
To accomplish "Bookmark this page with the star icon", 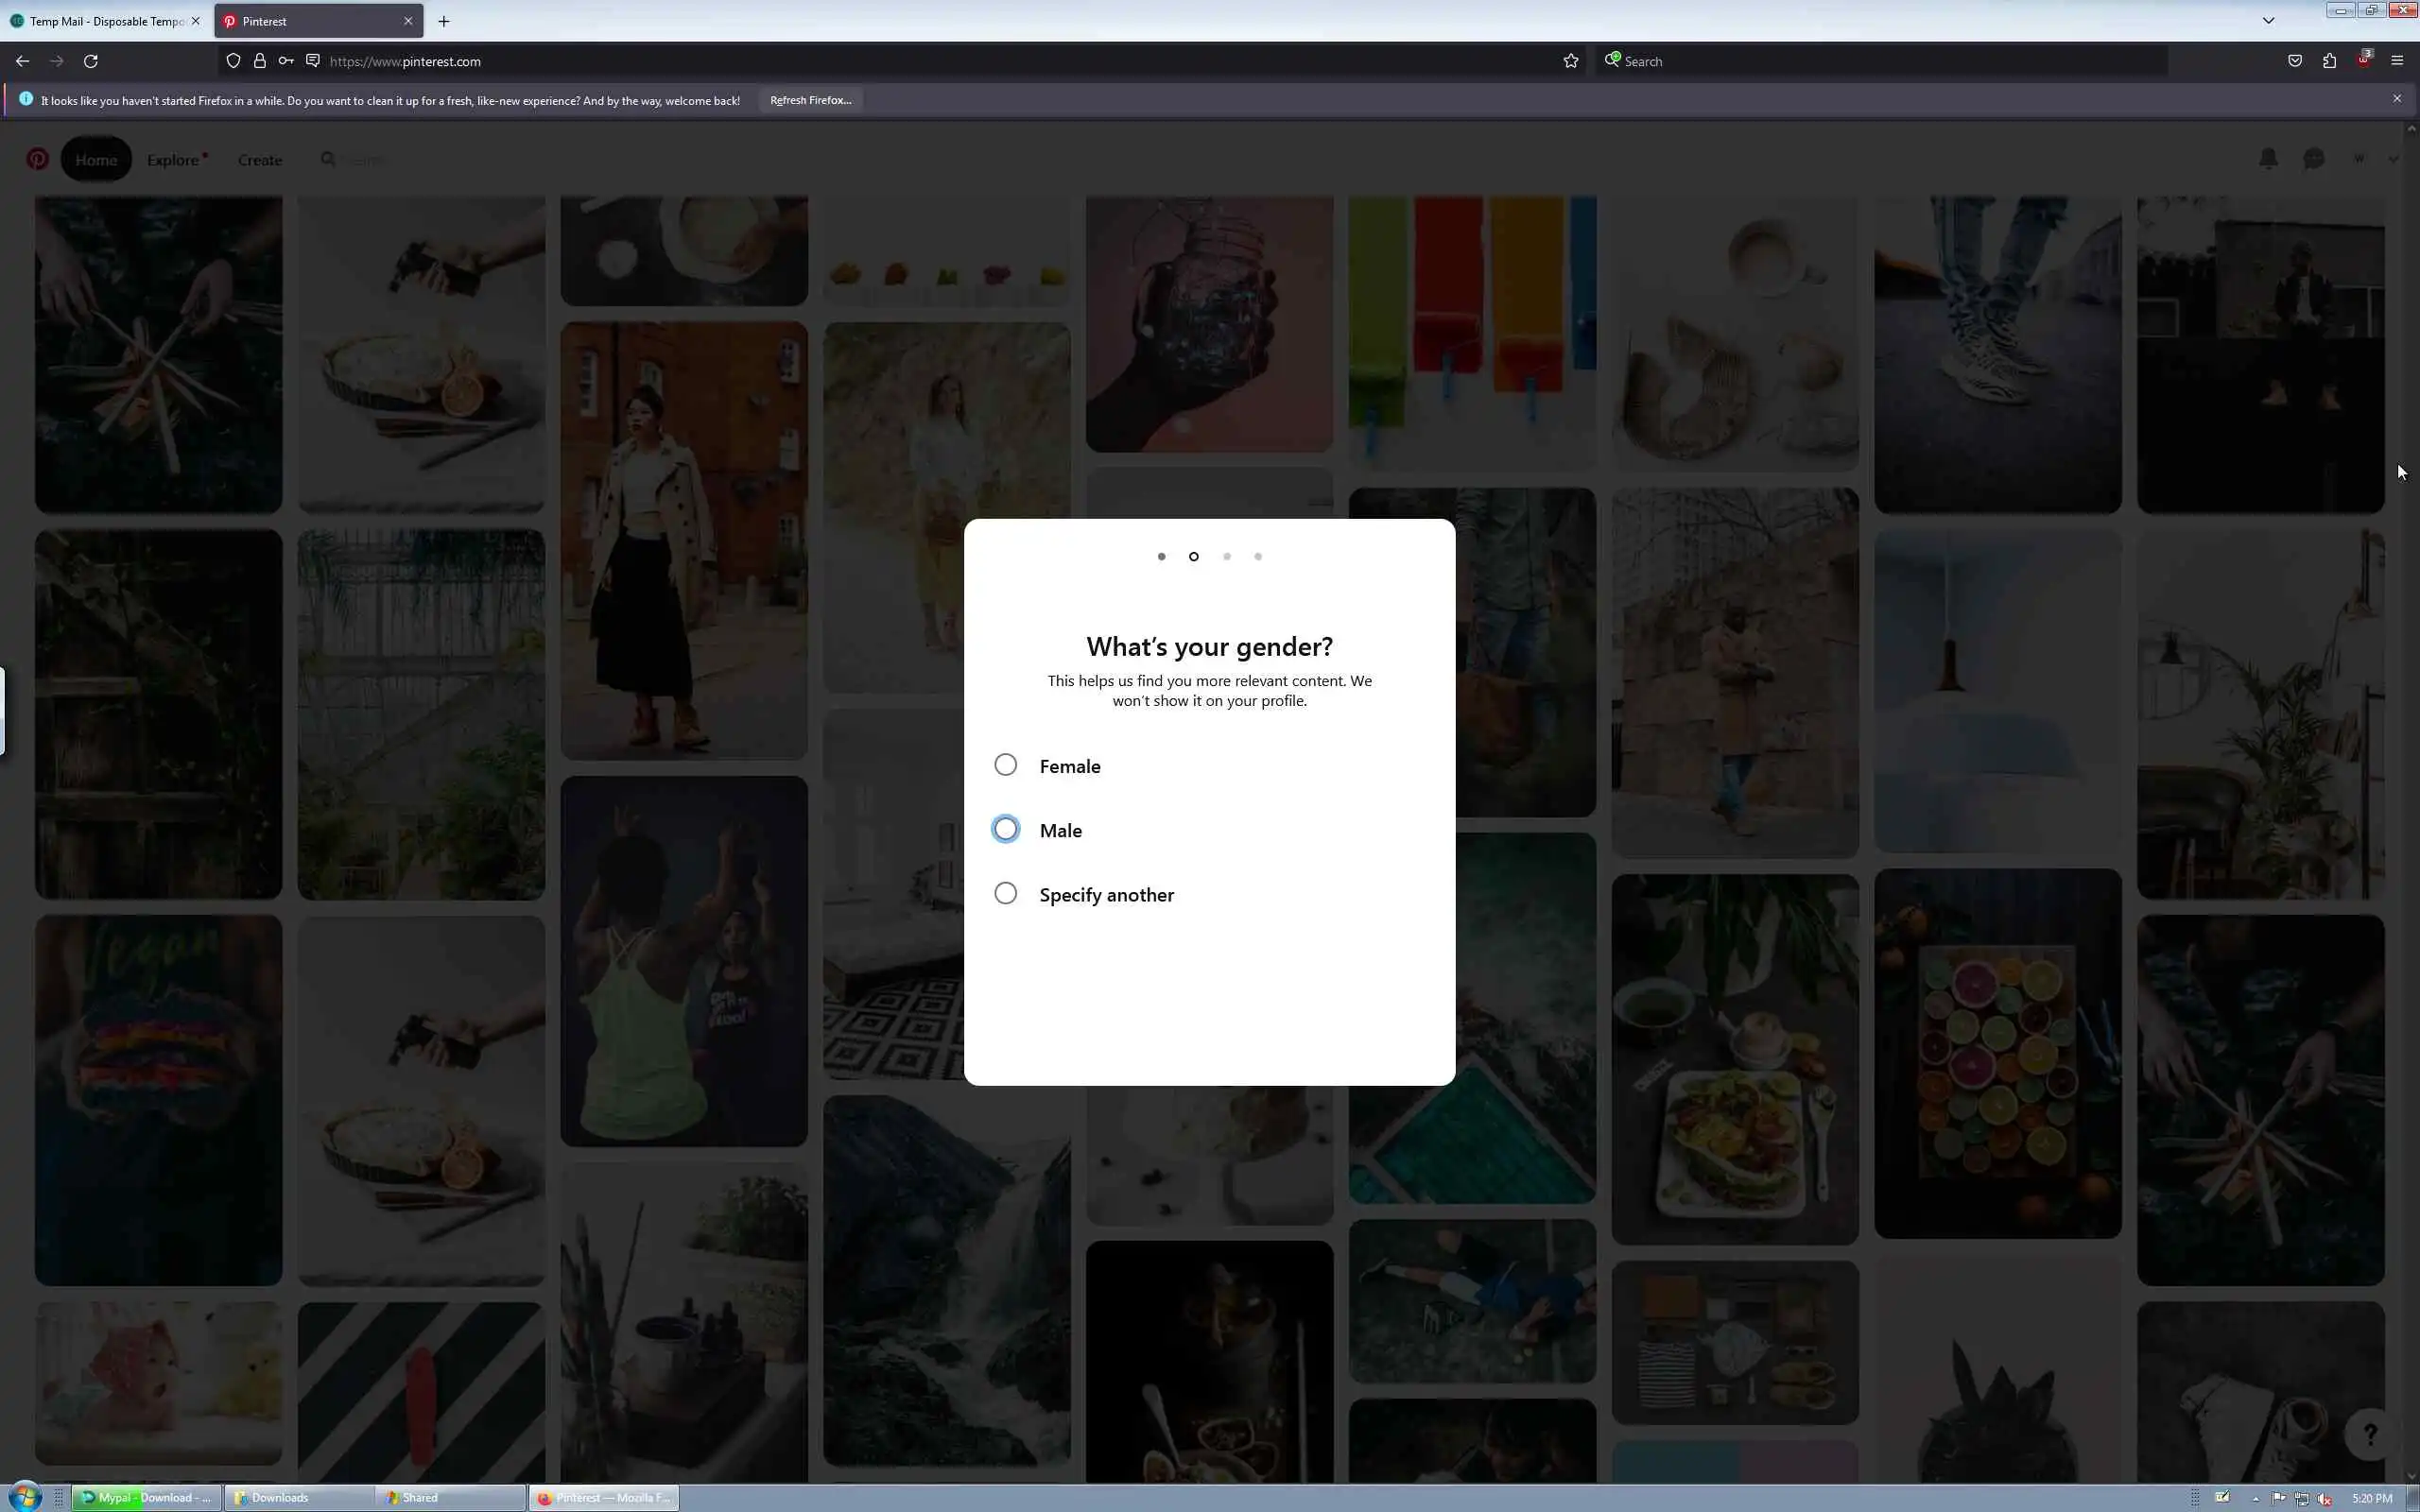I will (x=1570, y=61).
